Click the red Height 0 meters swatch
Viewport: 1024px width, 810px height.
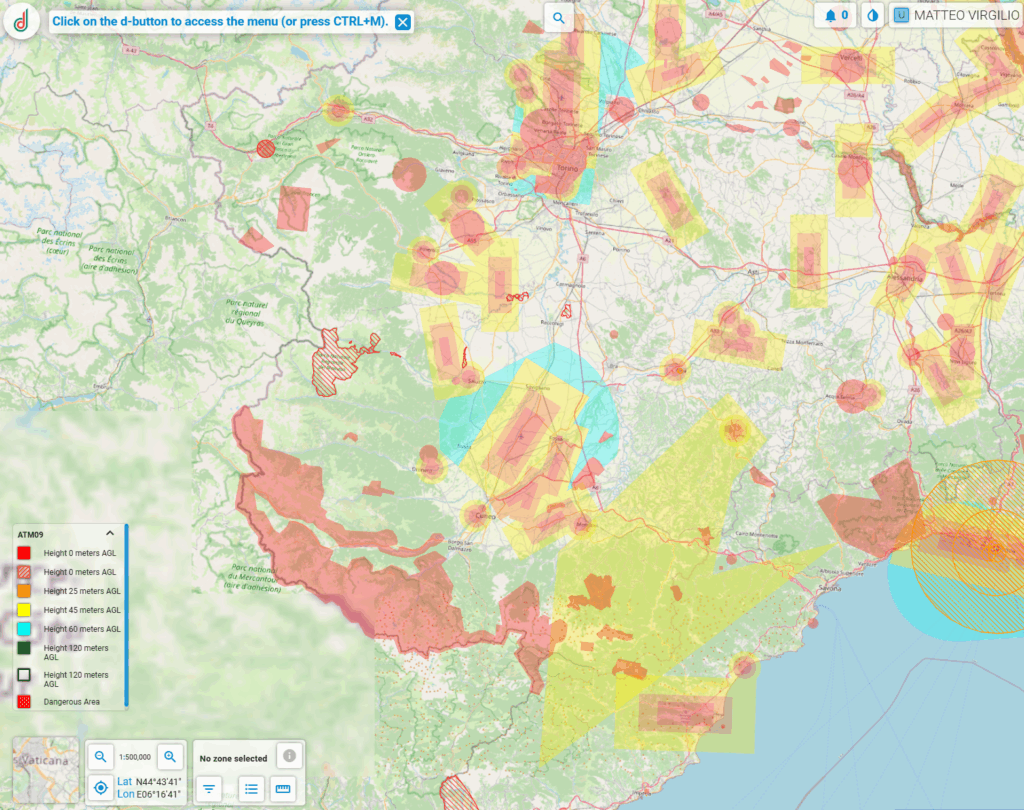coord(24,553)
